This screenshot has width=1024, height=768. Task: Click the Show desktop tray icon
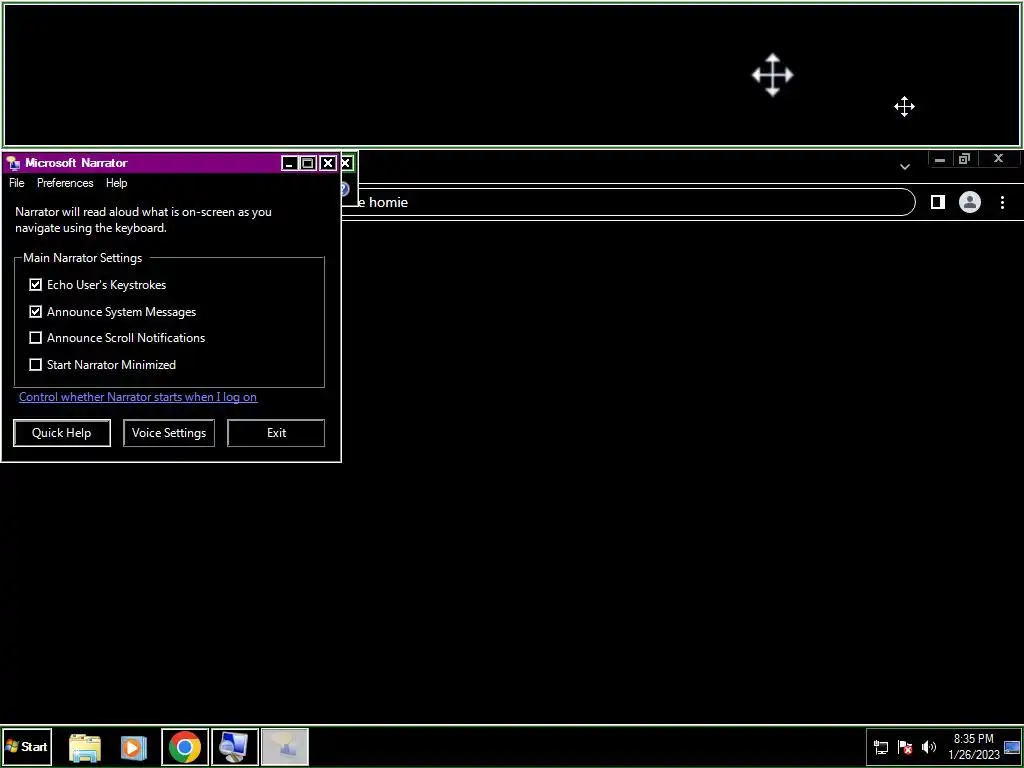point(1012,747)
